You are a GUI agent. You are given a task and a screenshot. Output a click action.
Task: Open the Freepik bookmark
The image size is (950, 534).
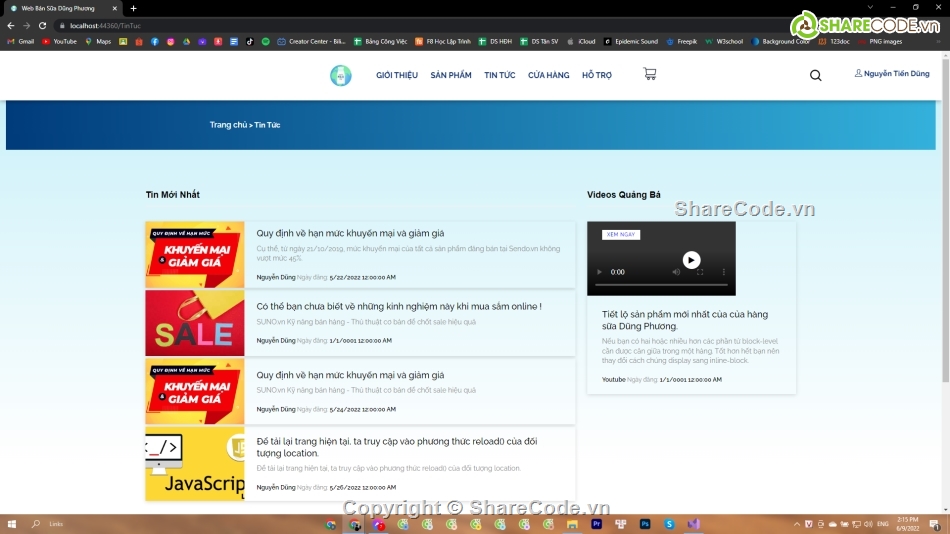click(682, 42)
